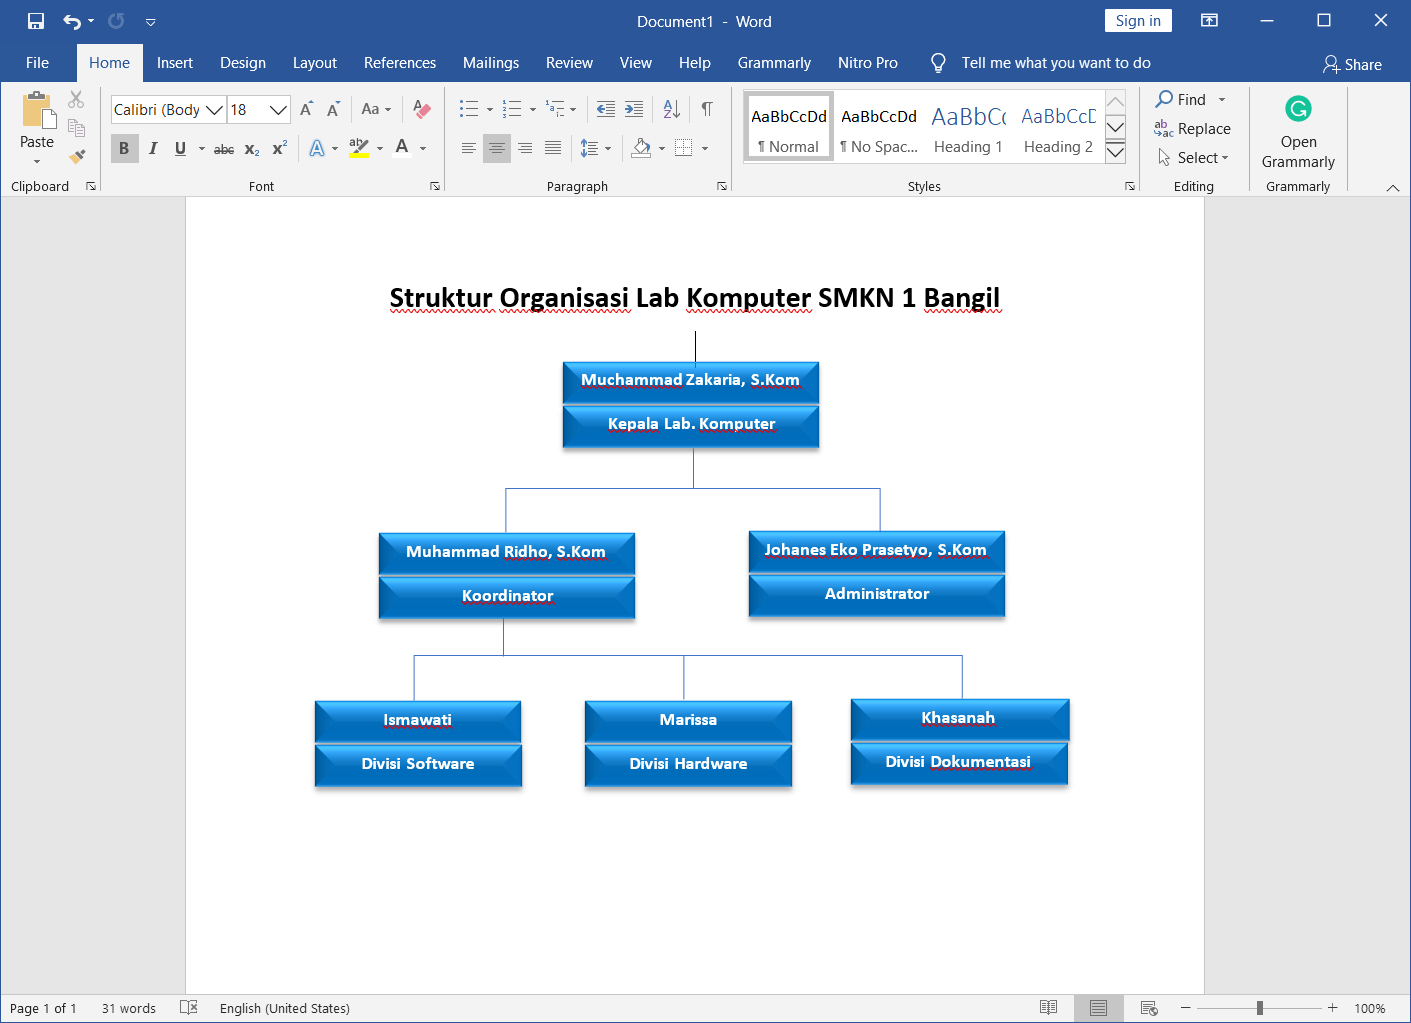The height and width of the screenshot is (1023, 1411).
Task: Open the Nitro Pro tab
Action: tap(868, 63)
